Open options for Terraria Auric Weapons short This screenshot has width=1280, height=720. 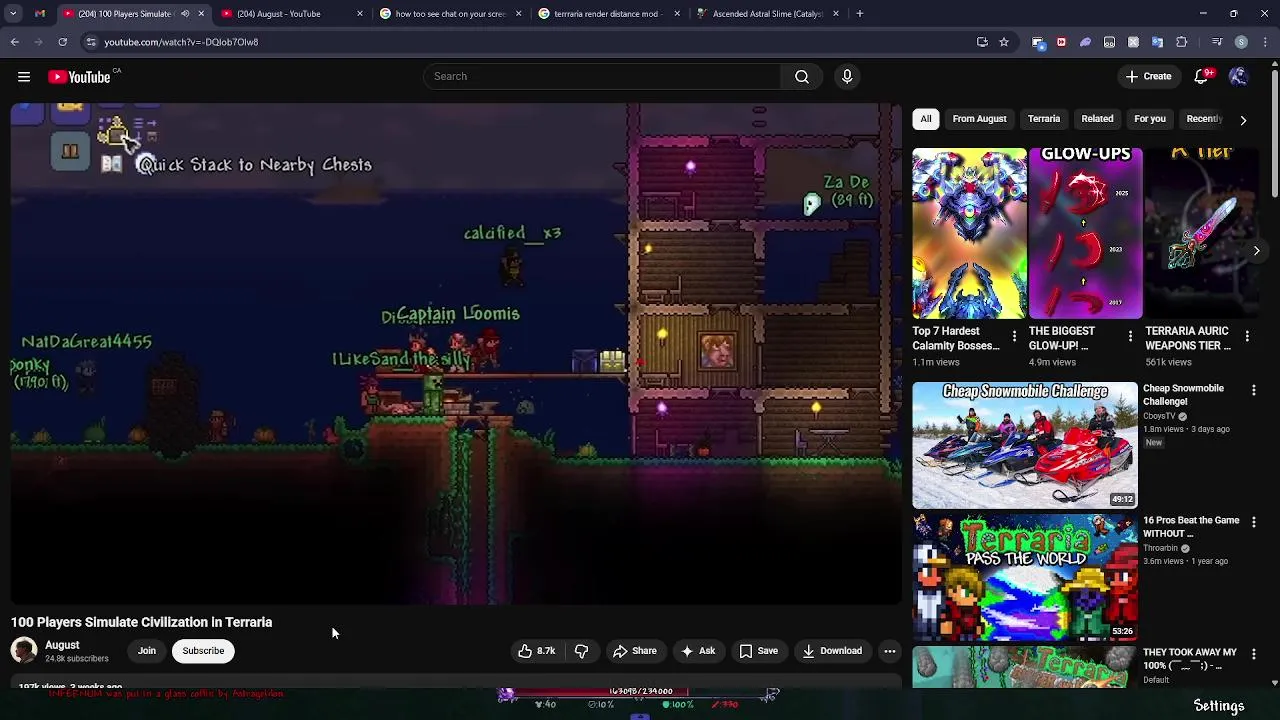coord(1246,337)
